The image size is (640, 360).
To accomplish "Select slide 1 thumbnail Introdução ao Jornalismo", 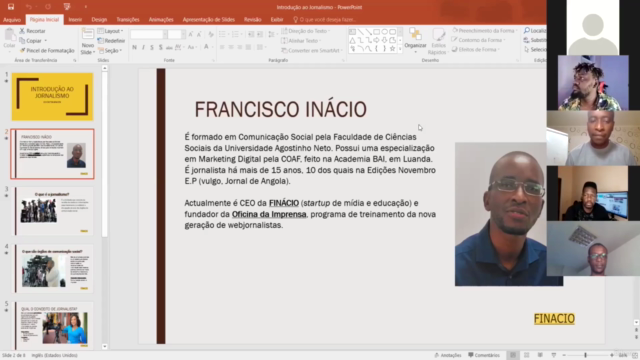I will (52, 97).
